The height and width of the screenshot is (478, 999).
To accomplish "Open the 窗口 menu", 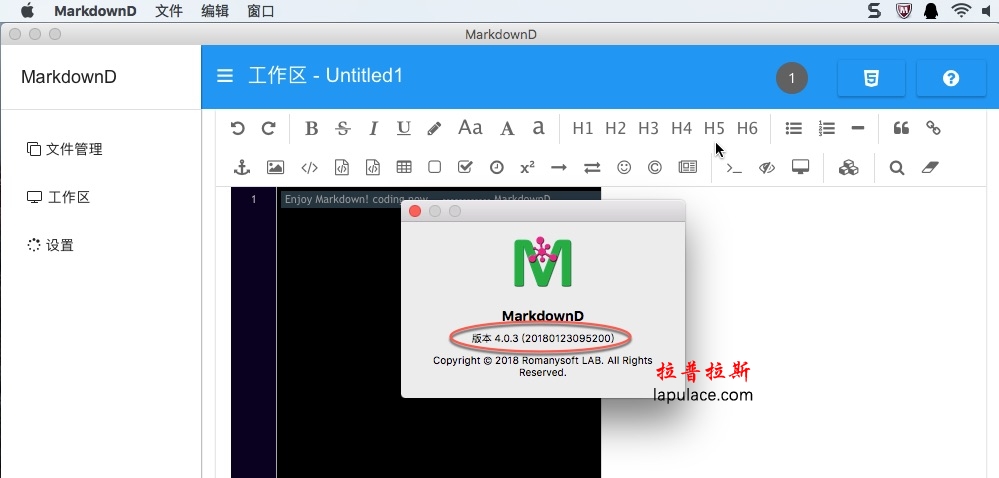I will (x=261, y=11).
